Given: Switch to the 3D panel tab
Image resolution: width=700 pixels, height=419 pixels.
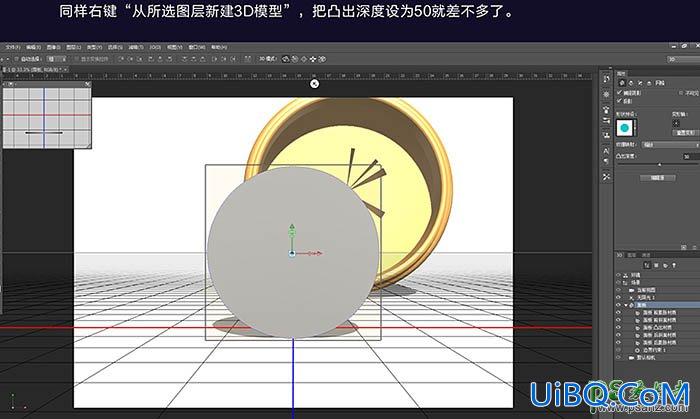Looking at the screenshot, I should coord(619,255).
